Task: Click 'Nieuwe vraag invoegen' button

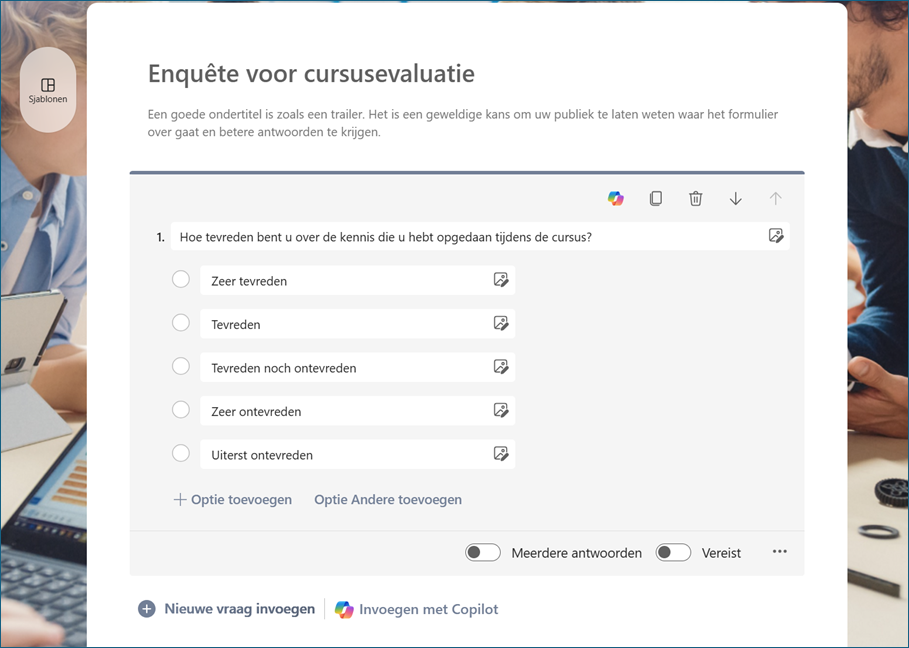Action: (x=227, y=609)
